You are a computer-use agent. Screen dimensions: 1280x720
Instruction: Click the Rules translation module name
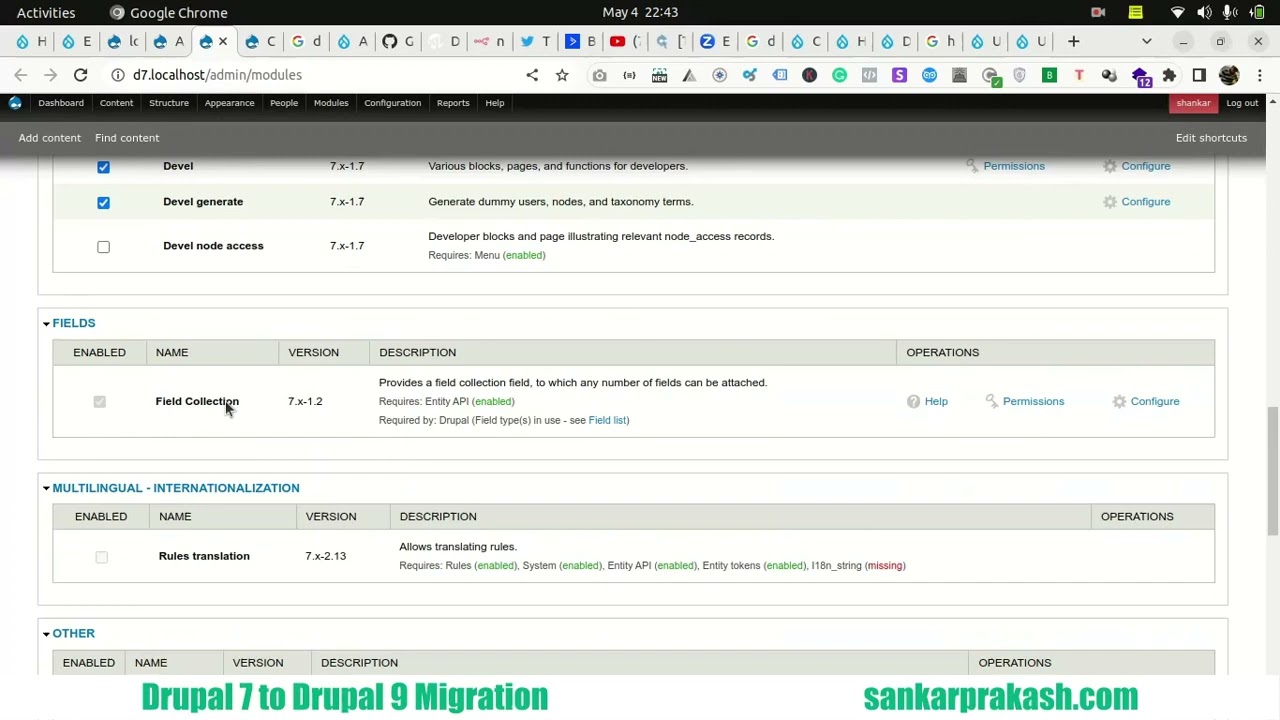tap(204, 556)
